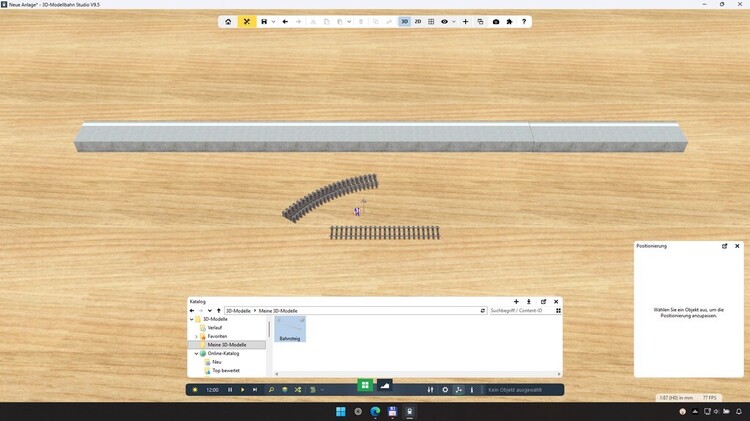Import into catalog with download arrow icon
The image size is (750, 421).
click(x=529, y=301)
